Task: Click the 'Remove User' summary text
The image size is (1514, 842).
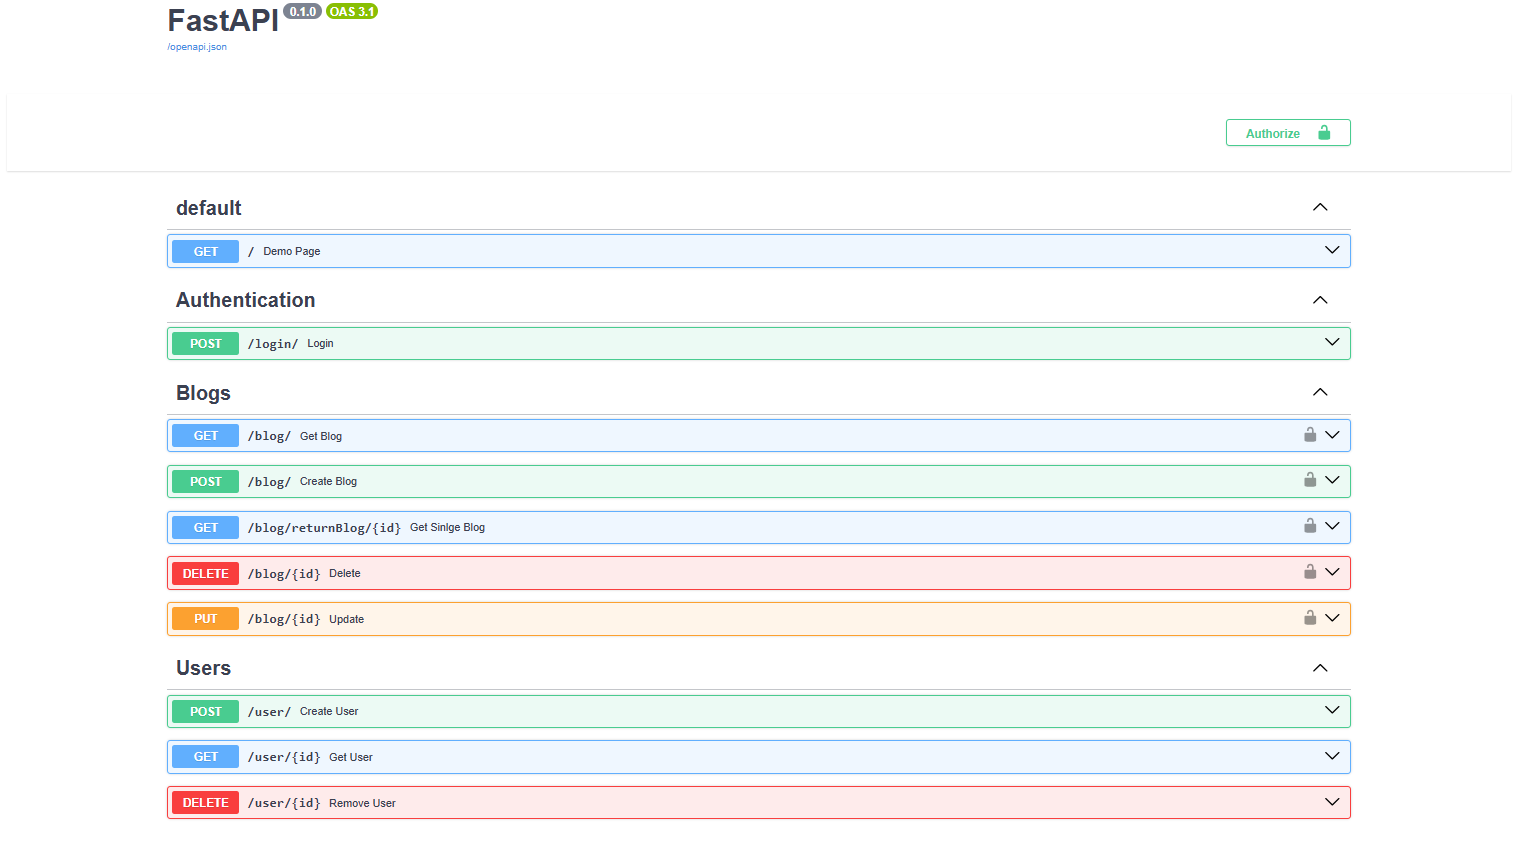Action: click(x=362, y=803)
